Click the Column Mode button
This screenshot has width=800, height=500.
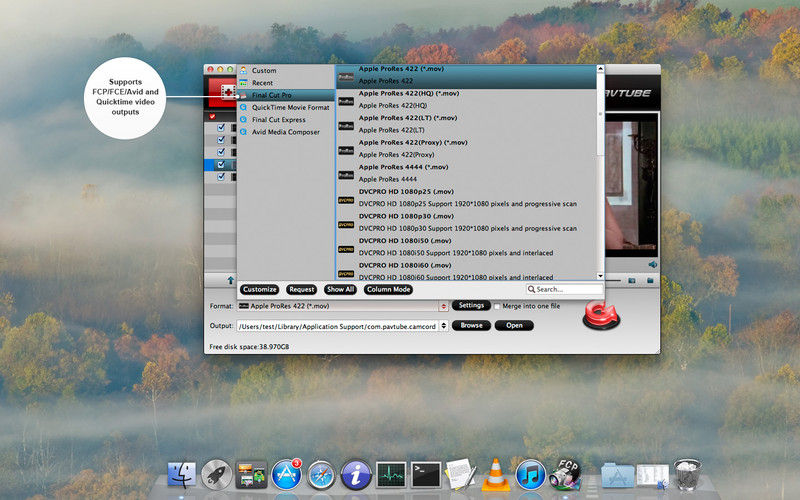pos(388,289)
